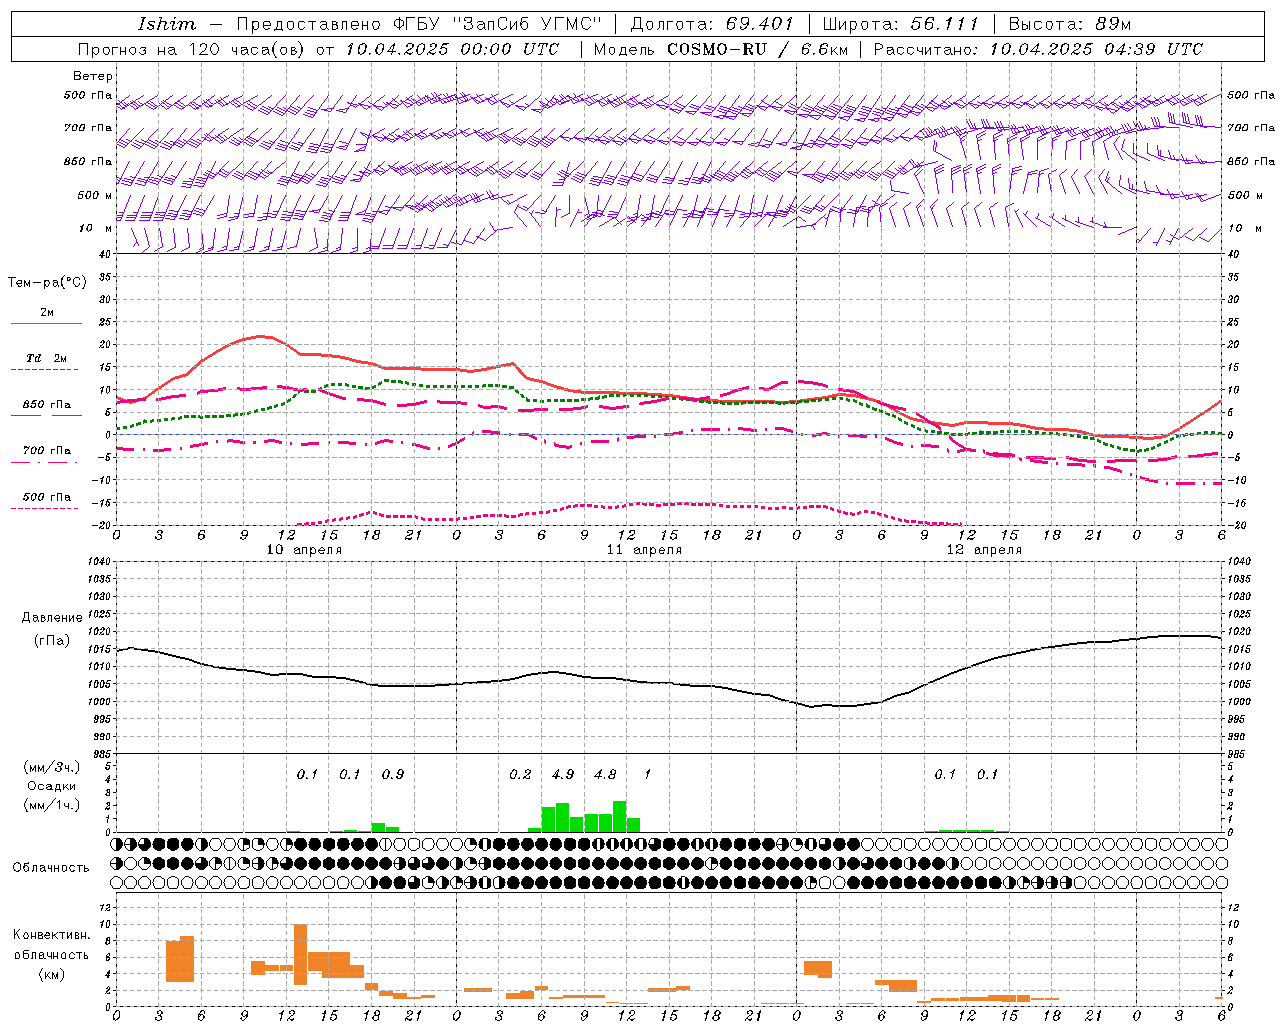Click the "Ветер" wind panel label
Screen dimensions: 1280x1024
[93, 76]
